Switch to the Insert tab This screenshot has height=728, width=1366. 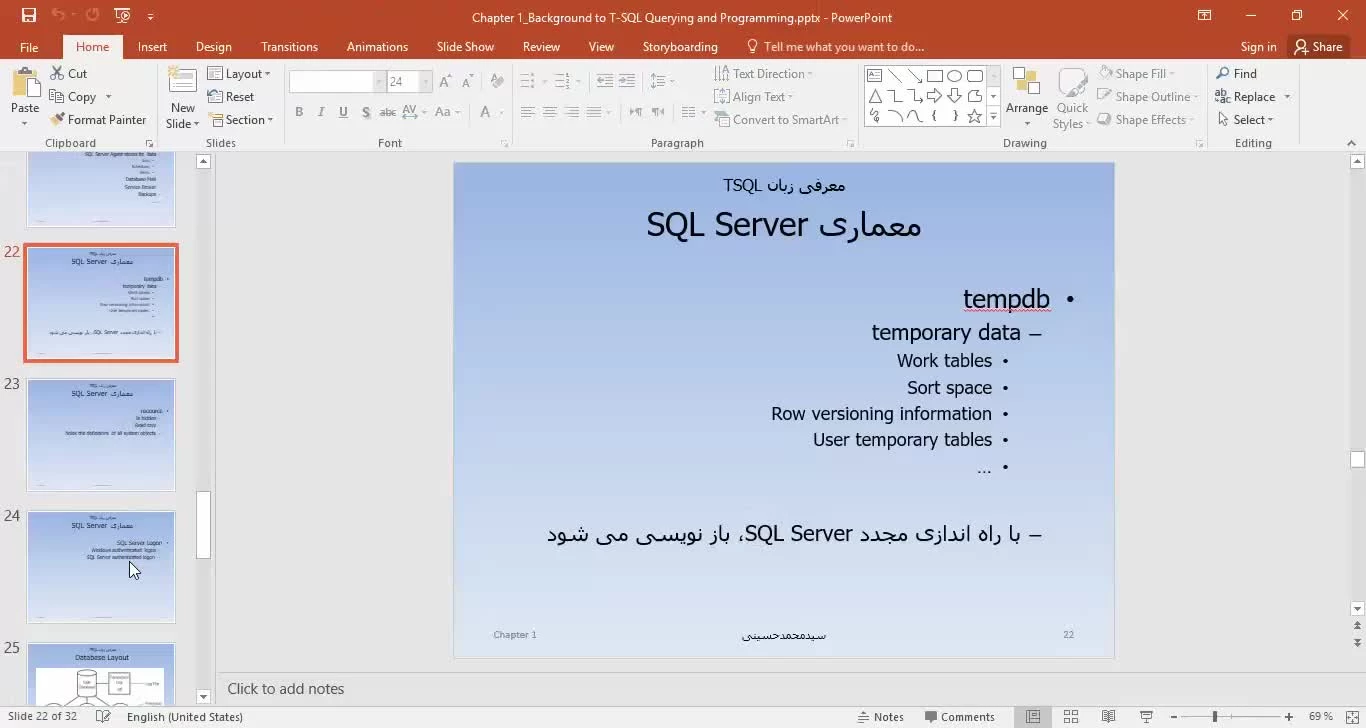click(x=152, y=47)
